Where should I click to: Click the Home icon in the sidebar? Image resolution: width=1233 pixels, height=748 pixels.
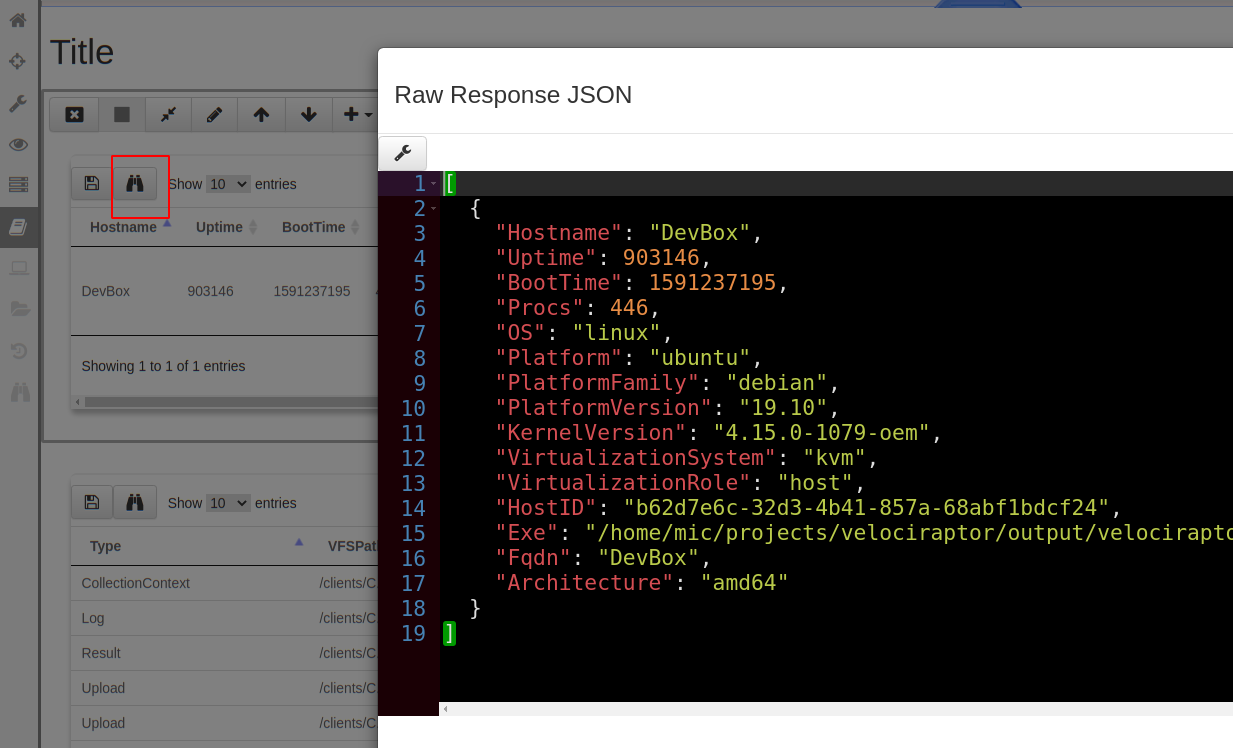(x=18, y=20)
